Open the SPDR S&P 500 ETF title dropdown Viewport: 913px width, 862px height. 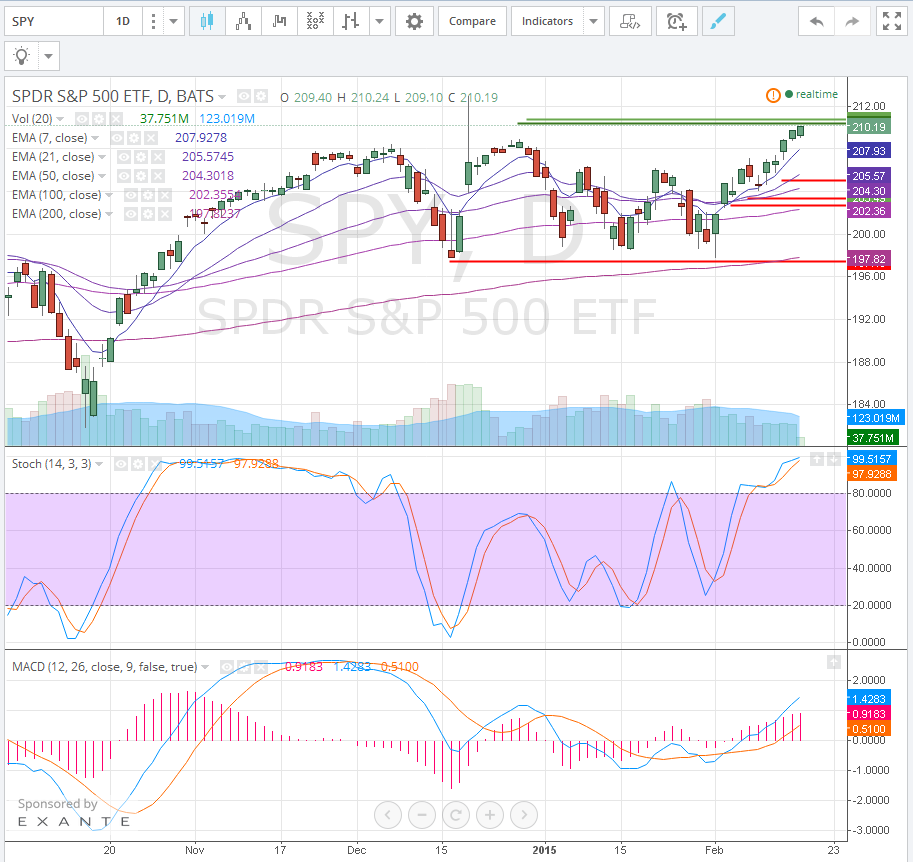[x=222, y=97]
